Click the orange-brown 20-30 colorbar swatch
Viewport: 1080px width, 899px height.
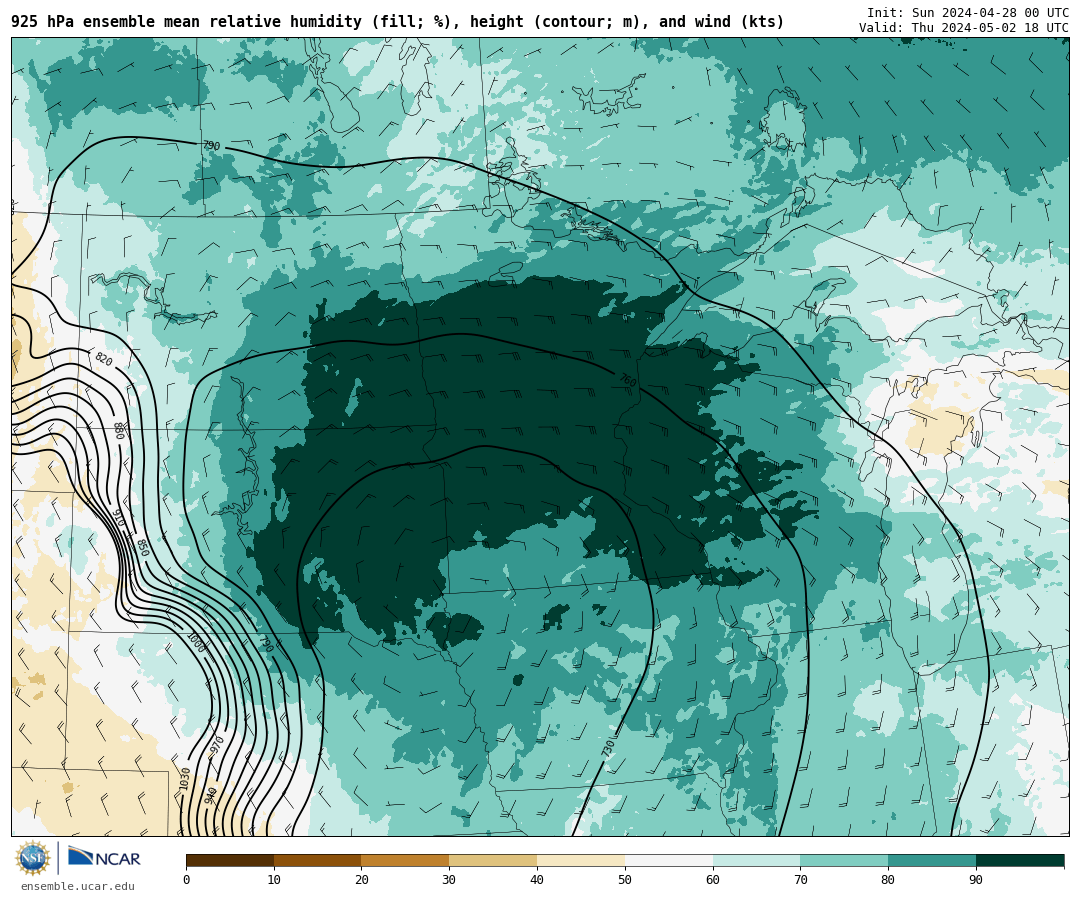(x=405, y=860)
